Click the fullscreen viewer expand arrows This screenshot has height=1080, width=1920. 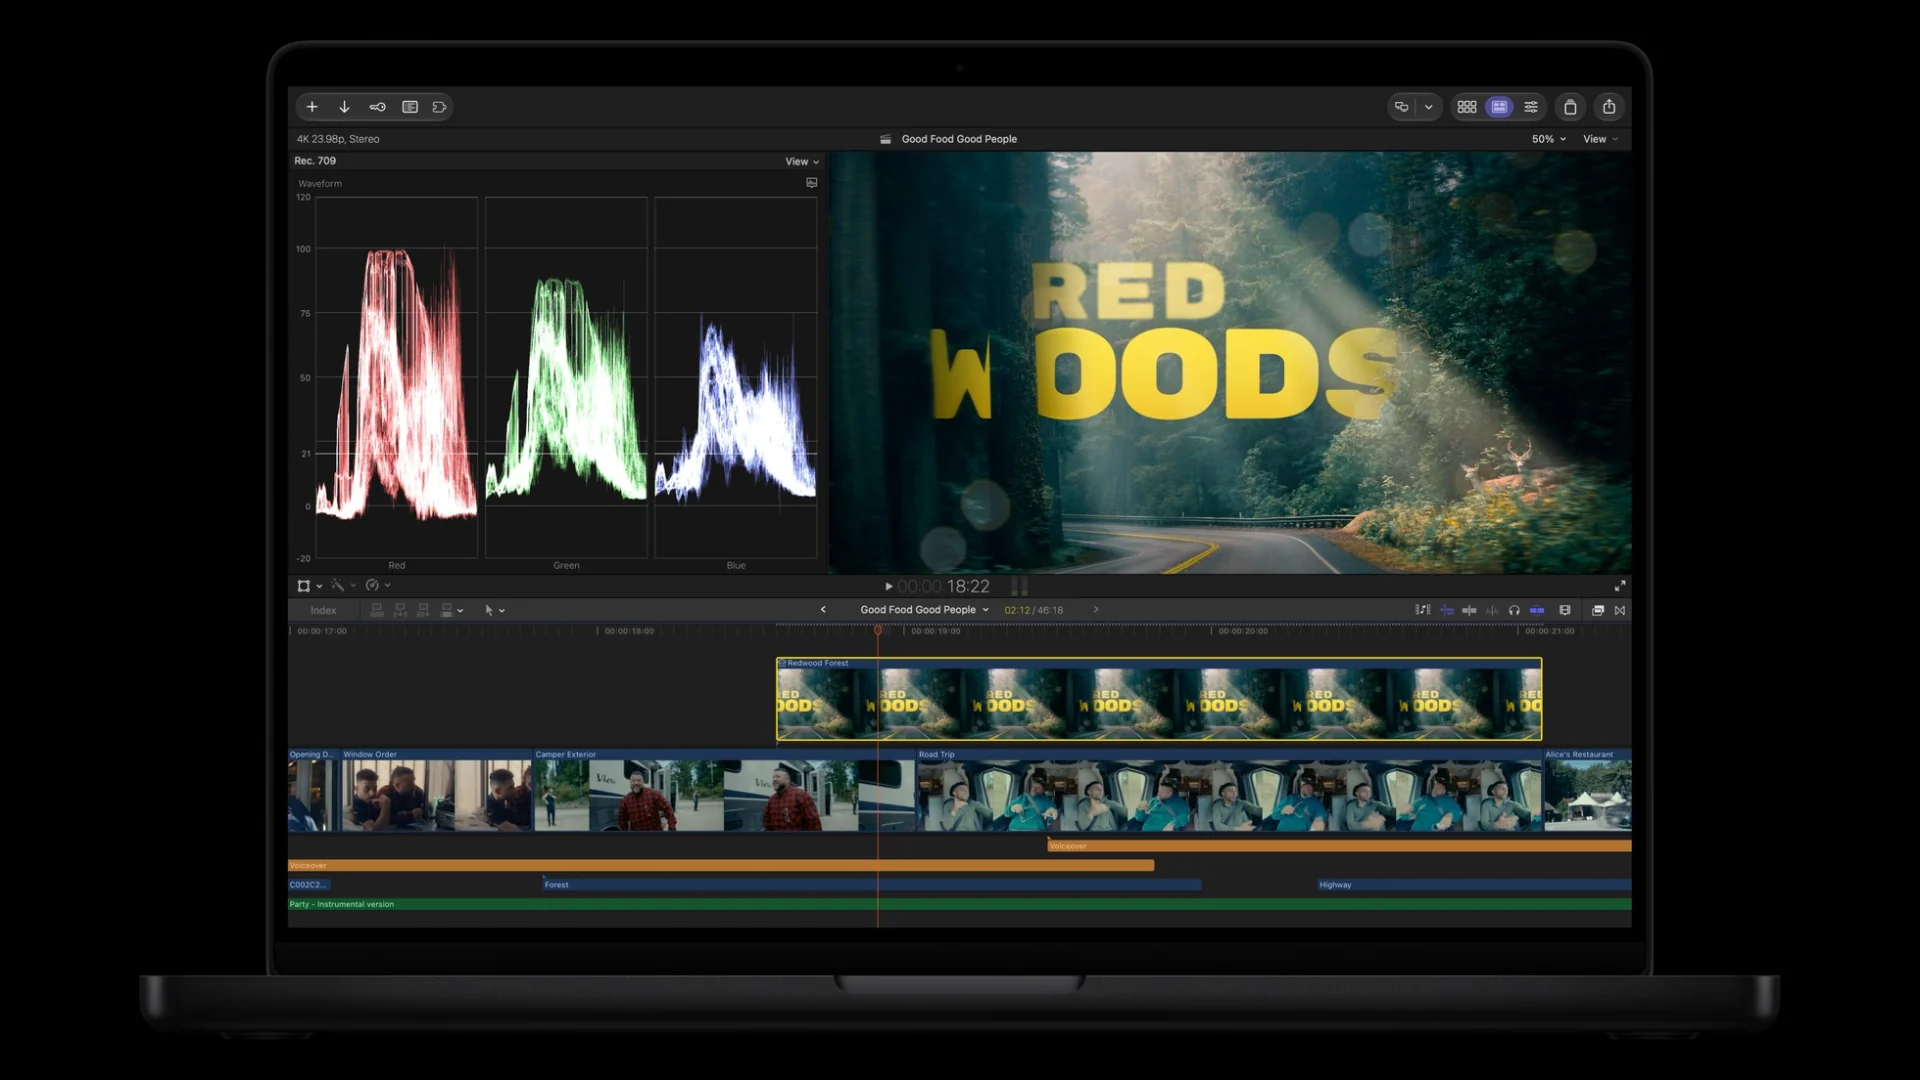(1620, 586)
